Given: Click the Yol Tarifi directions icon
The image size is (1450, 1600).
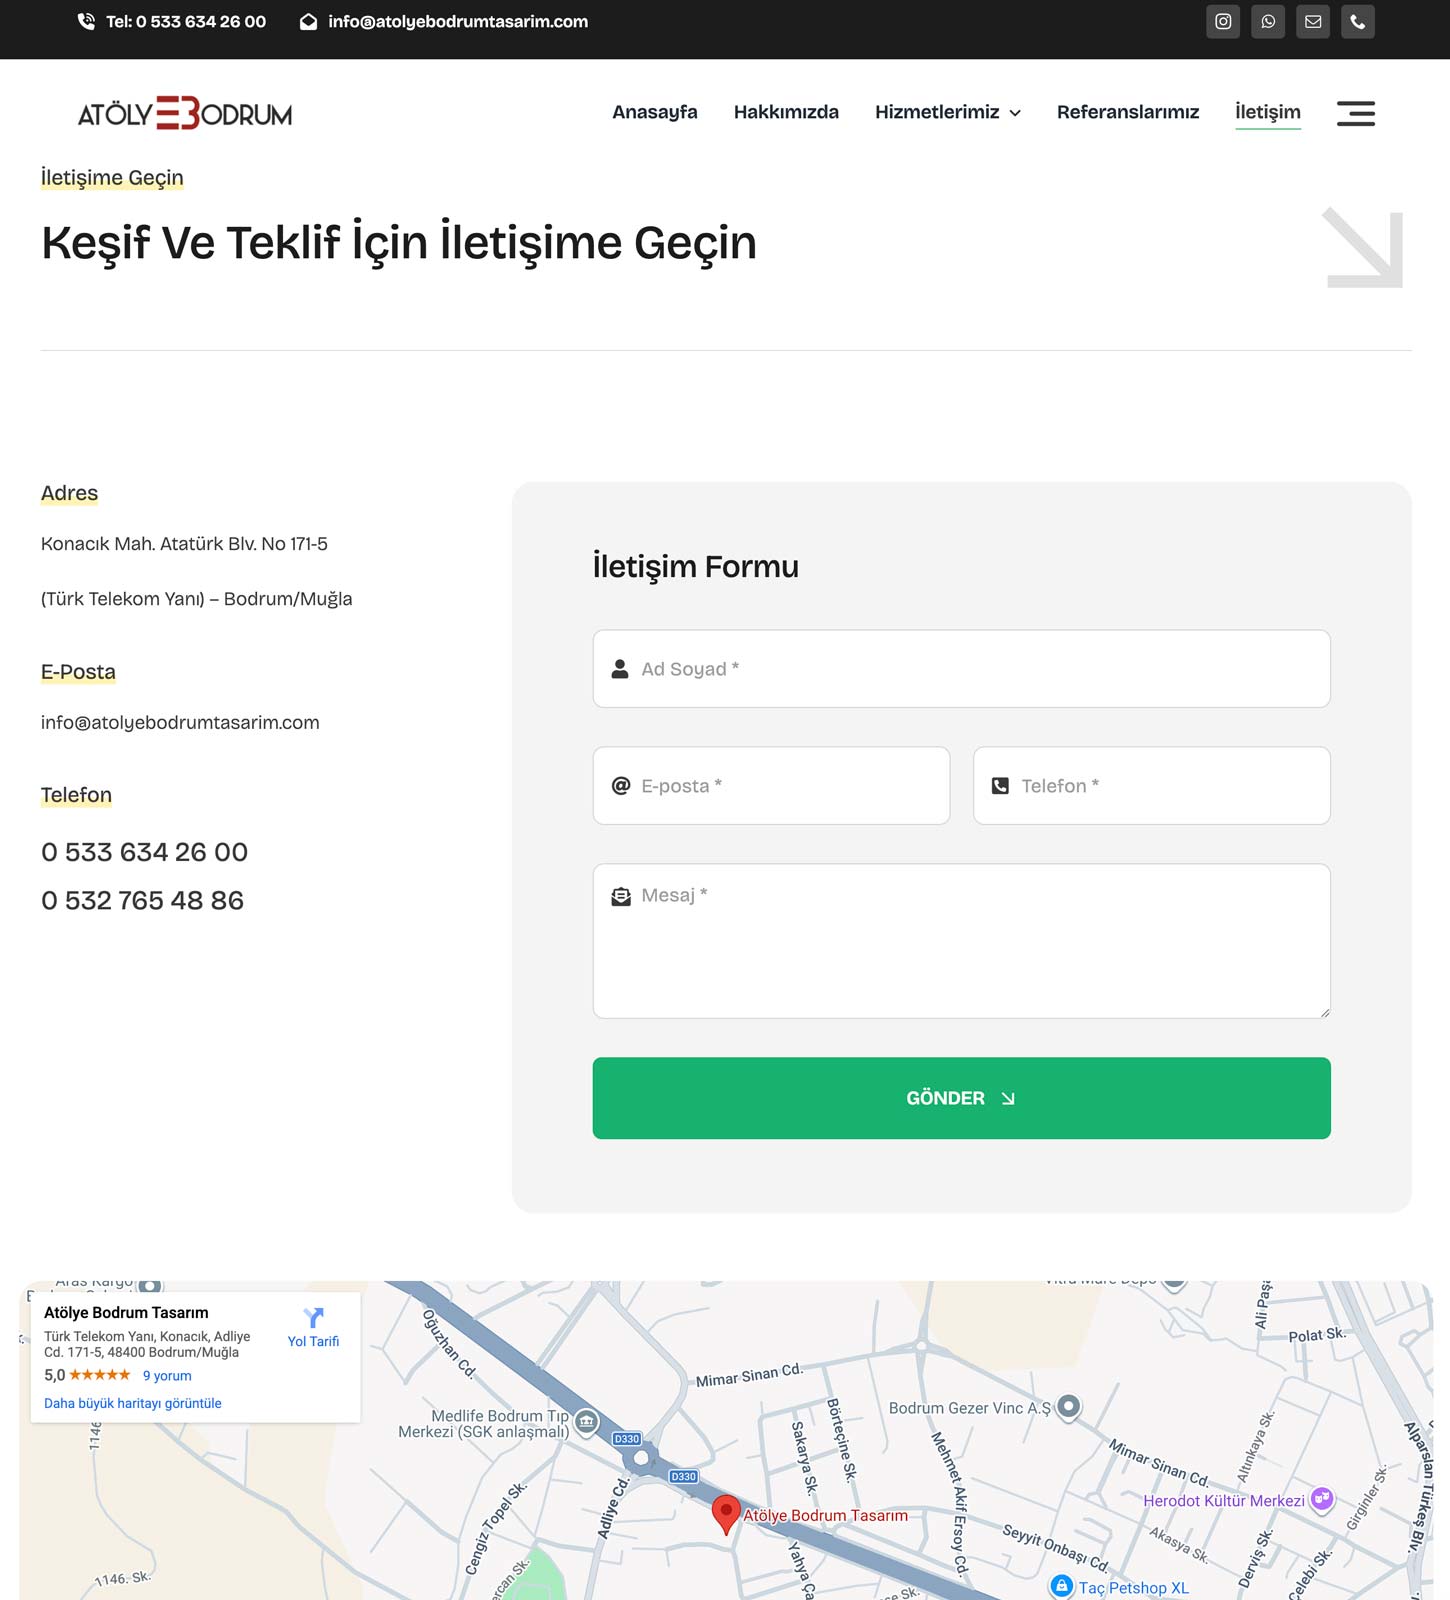Looking at the screenshot, I should tap(313, 1318).
